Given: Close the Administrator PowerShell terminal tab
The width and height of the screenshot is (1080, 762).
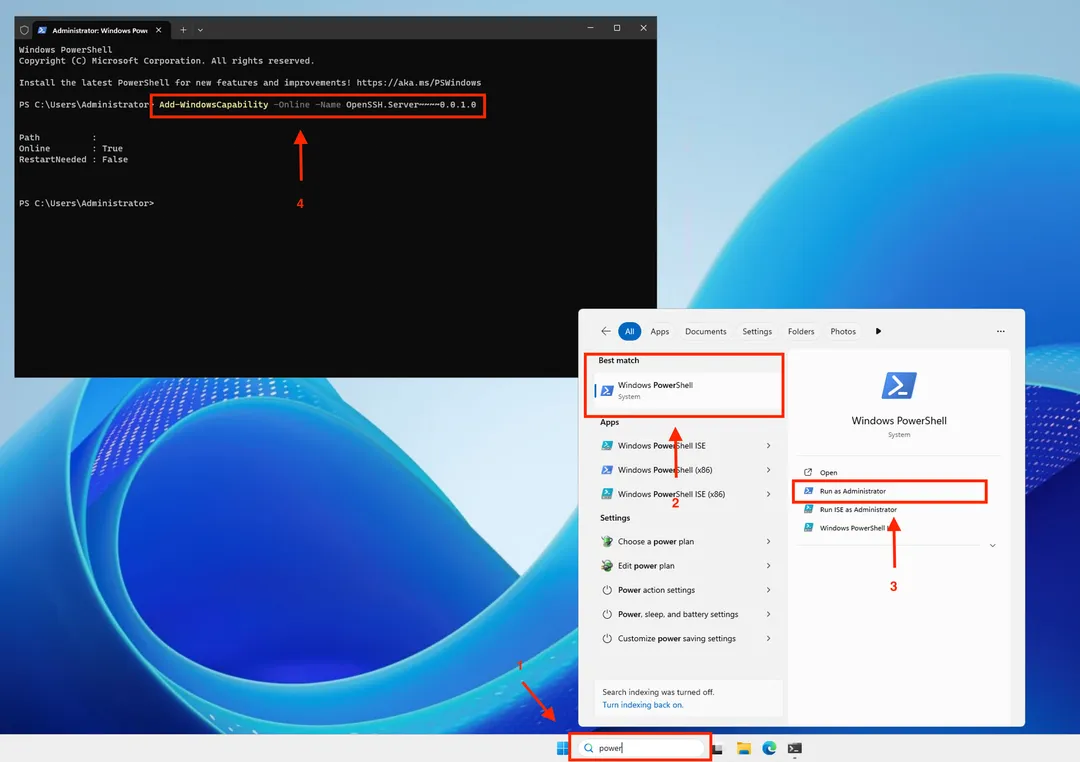Looking at the screenshot, I should 158,30.
